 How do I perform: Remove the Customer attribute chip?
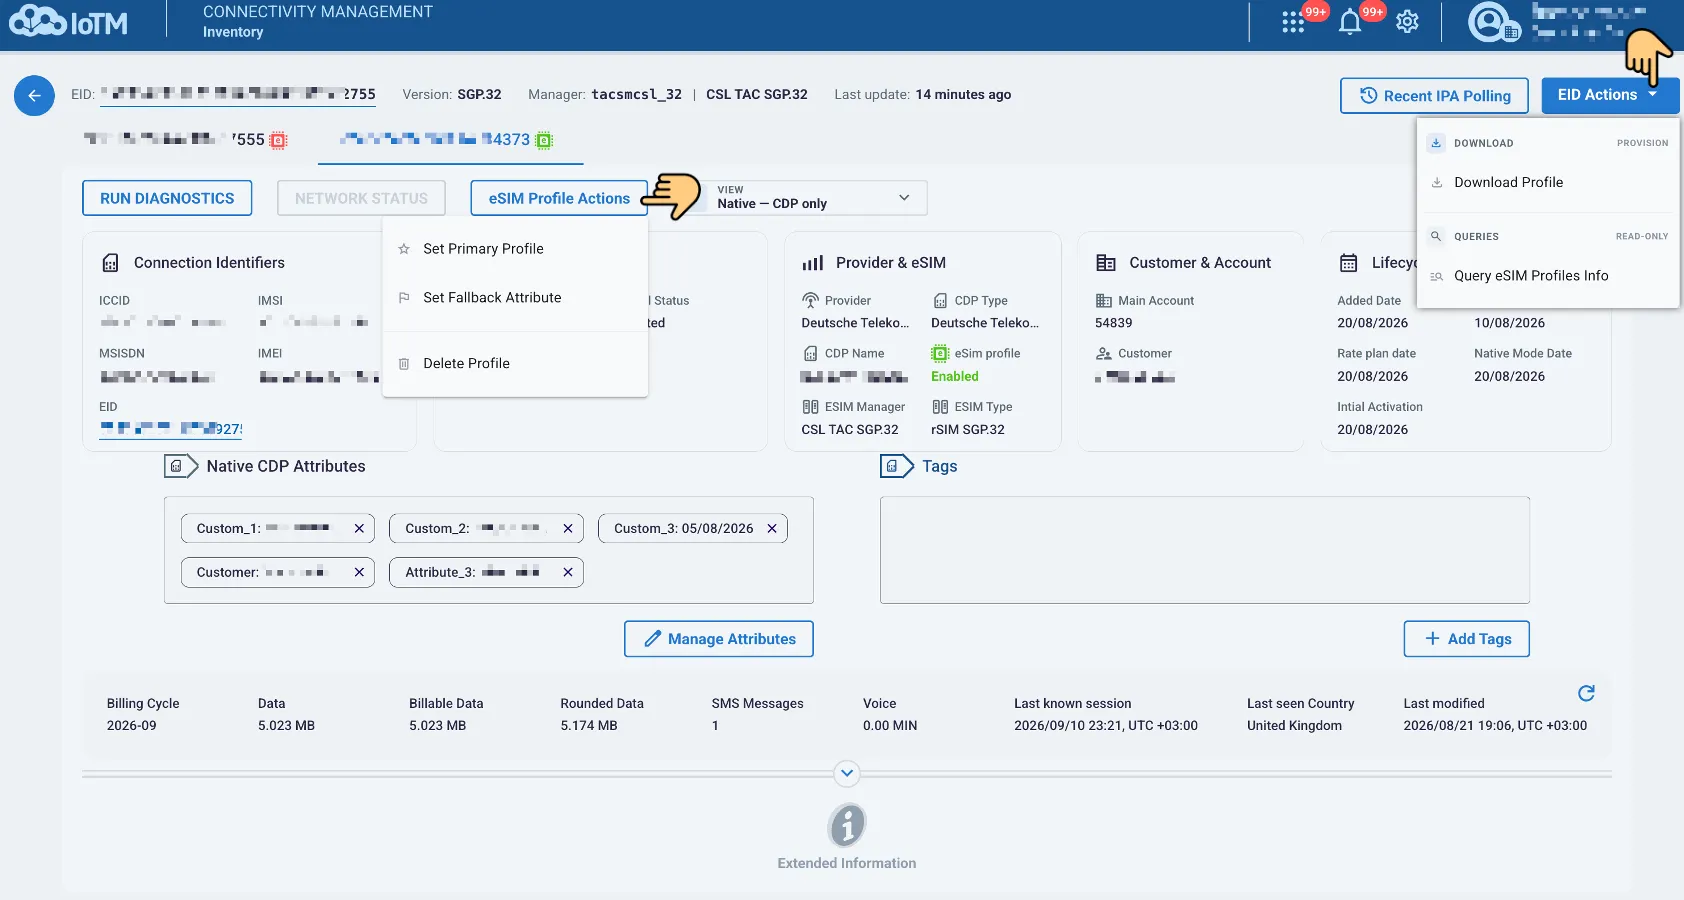click(359, 572)
